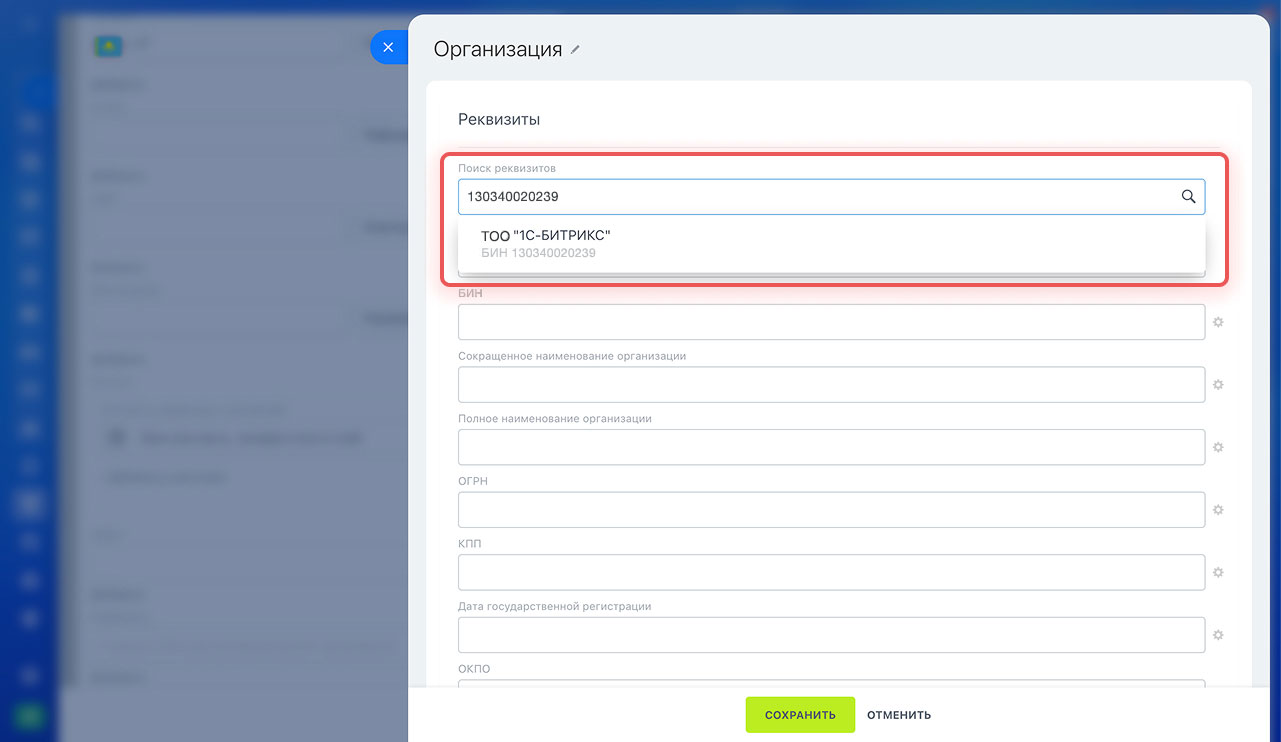Open gear beside Сокращенное наименование организации field
Screen dimensions: 1281x742
pos(1218,385)
